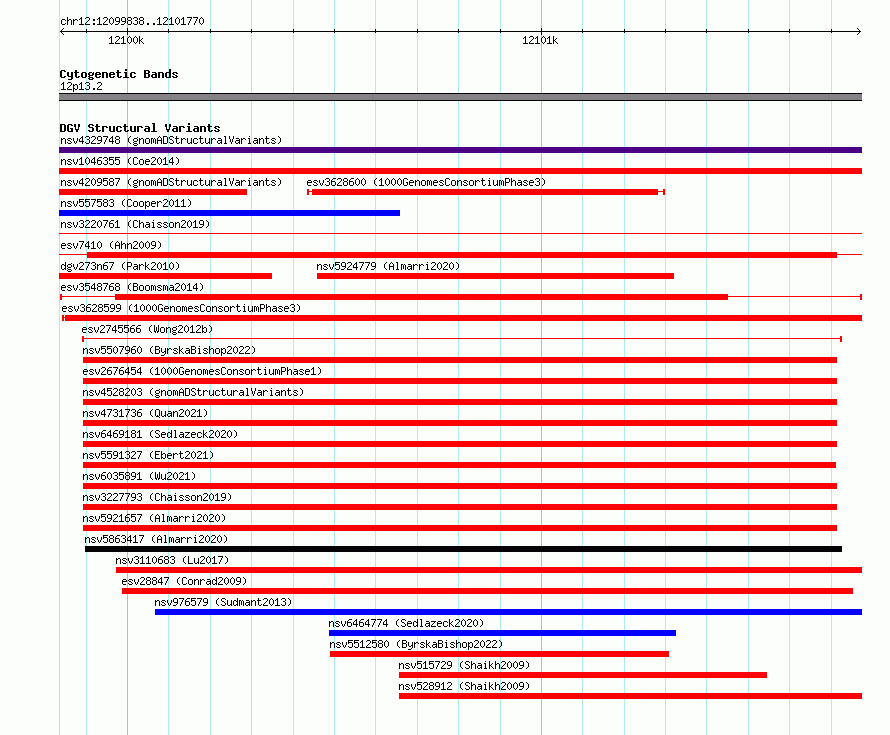Click the nsv4528203 gnomADStructuralVariants label
This screenshot has height=735, width=890.
pos(193,392)
